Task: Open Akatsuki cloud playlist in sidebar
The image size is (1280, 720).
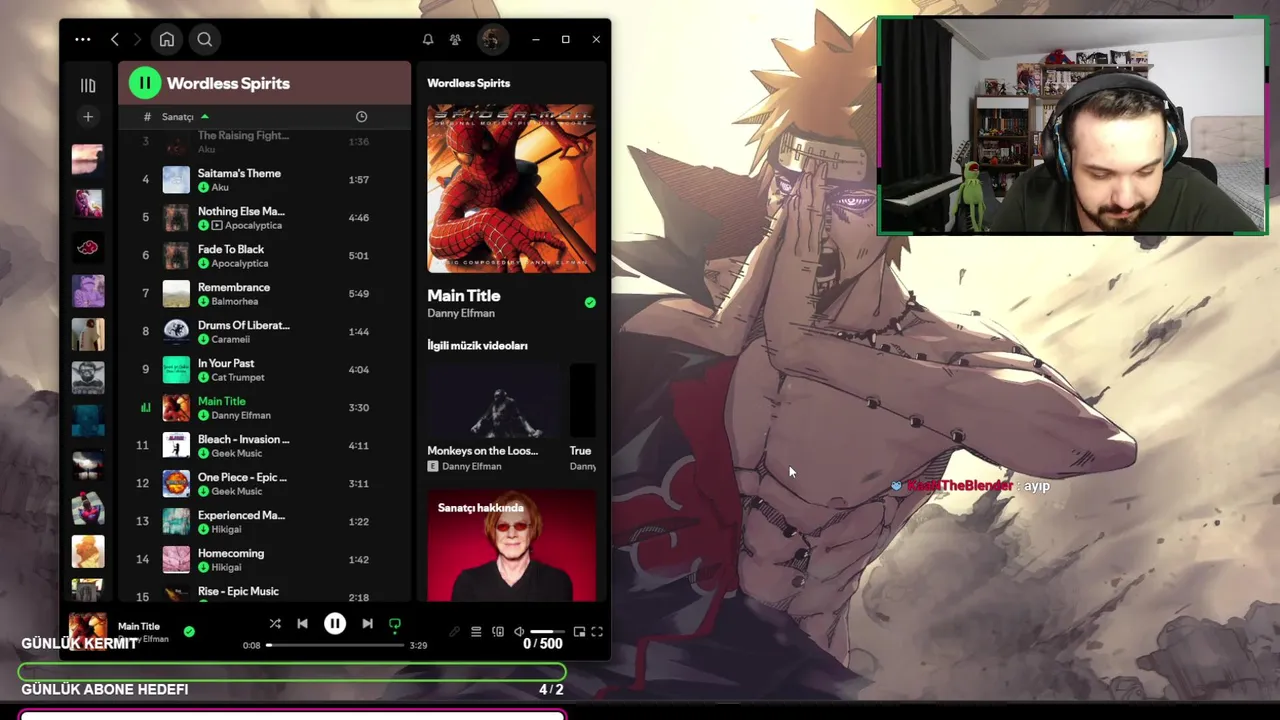Action: [88, 247]
